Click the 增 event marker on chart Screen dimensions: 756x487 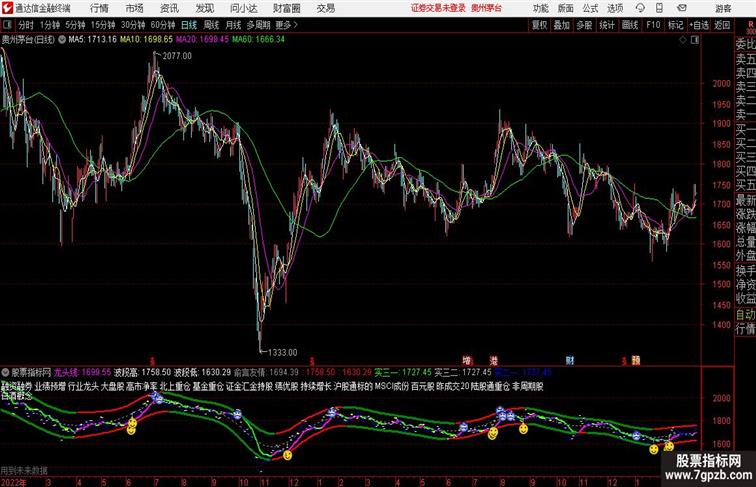pos(467,360)
